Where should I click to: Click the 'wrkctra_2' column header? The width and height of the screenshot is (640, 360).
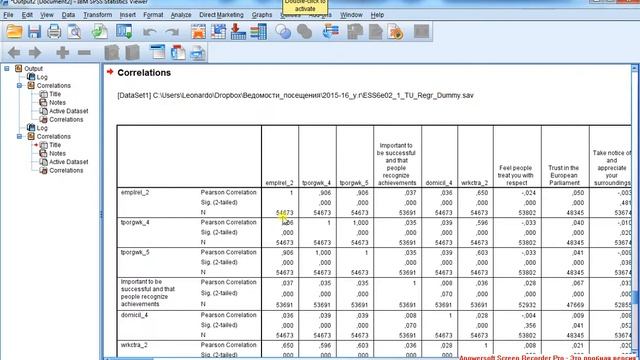[475, 183]
